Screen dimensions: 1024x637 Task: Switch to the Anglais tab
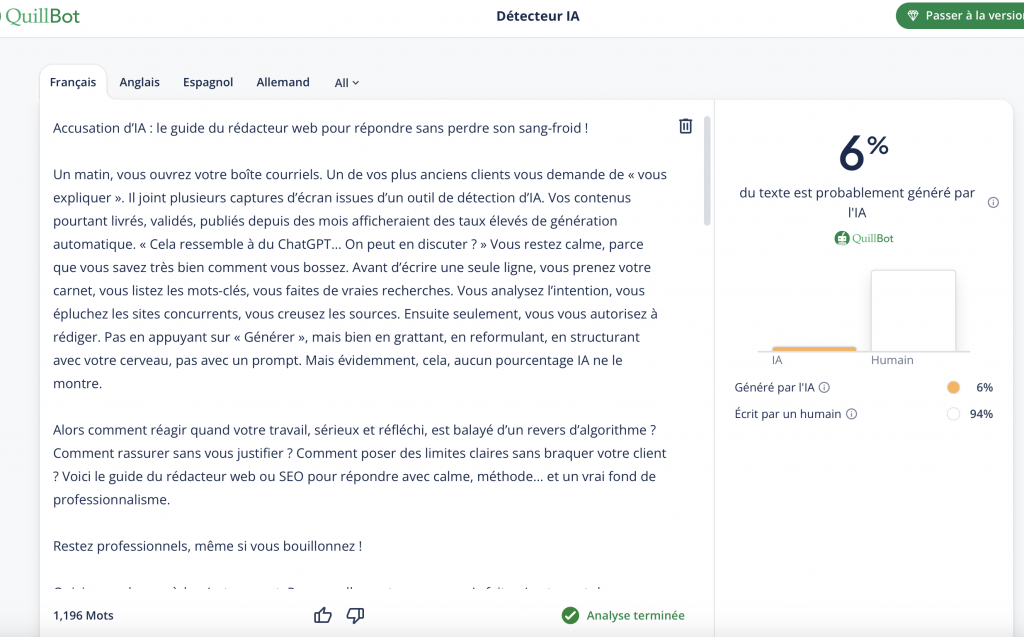(x=139, y=82)
